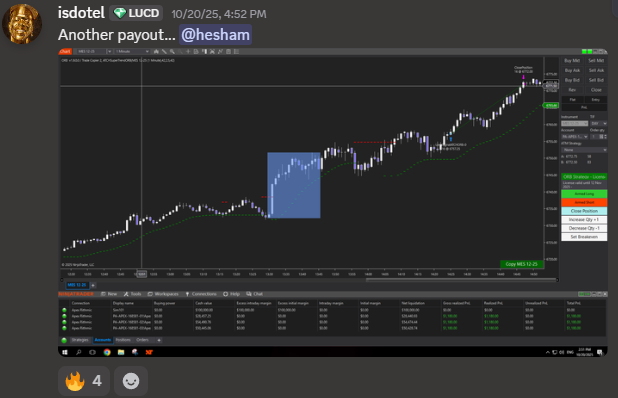The width and height of the screenshot is (618, 398).
Task: Click the data box page icon in chart toolbar
Action: click(x=196, y=52)
